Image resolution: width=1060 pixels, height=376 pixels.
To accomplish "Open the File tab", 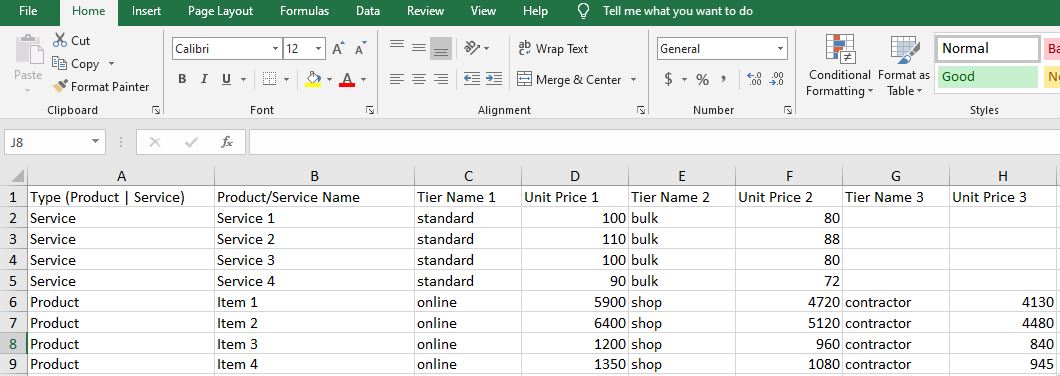I will [x=28, y=11].
